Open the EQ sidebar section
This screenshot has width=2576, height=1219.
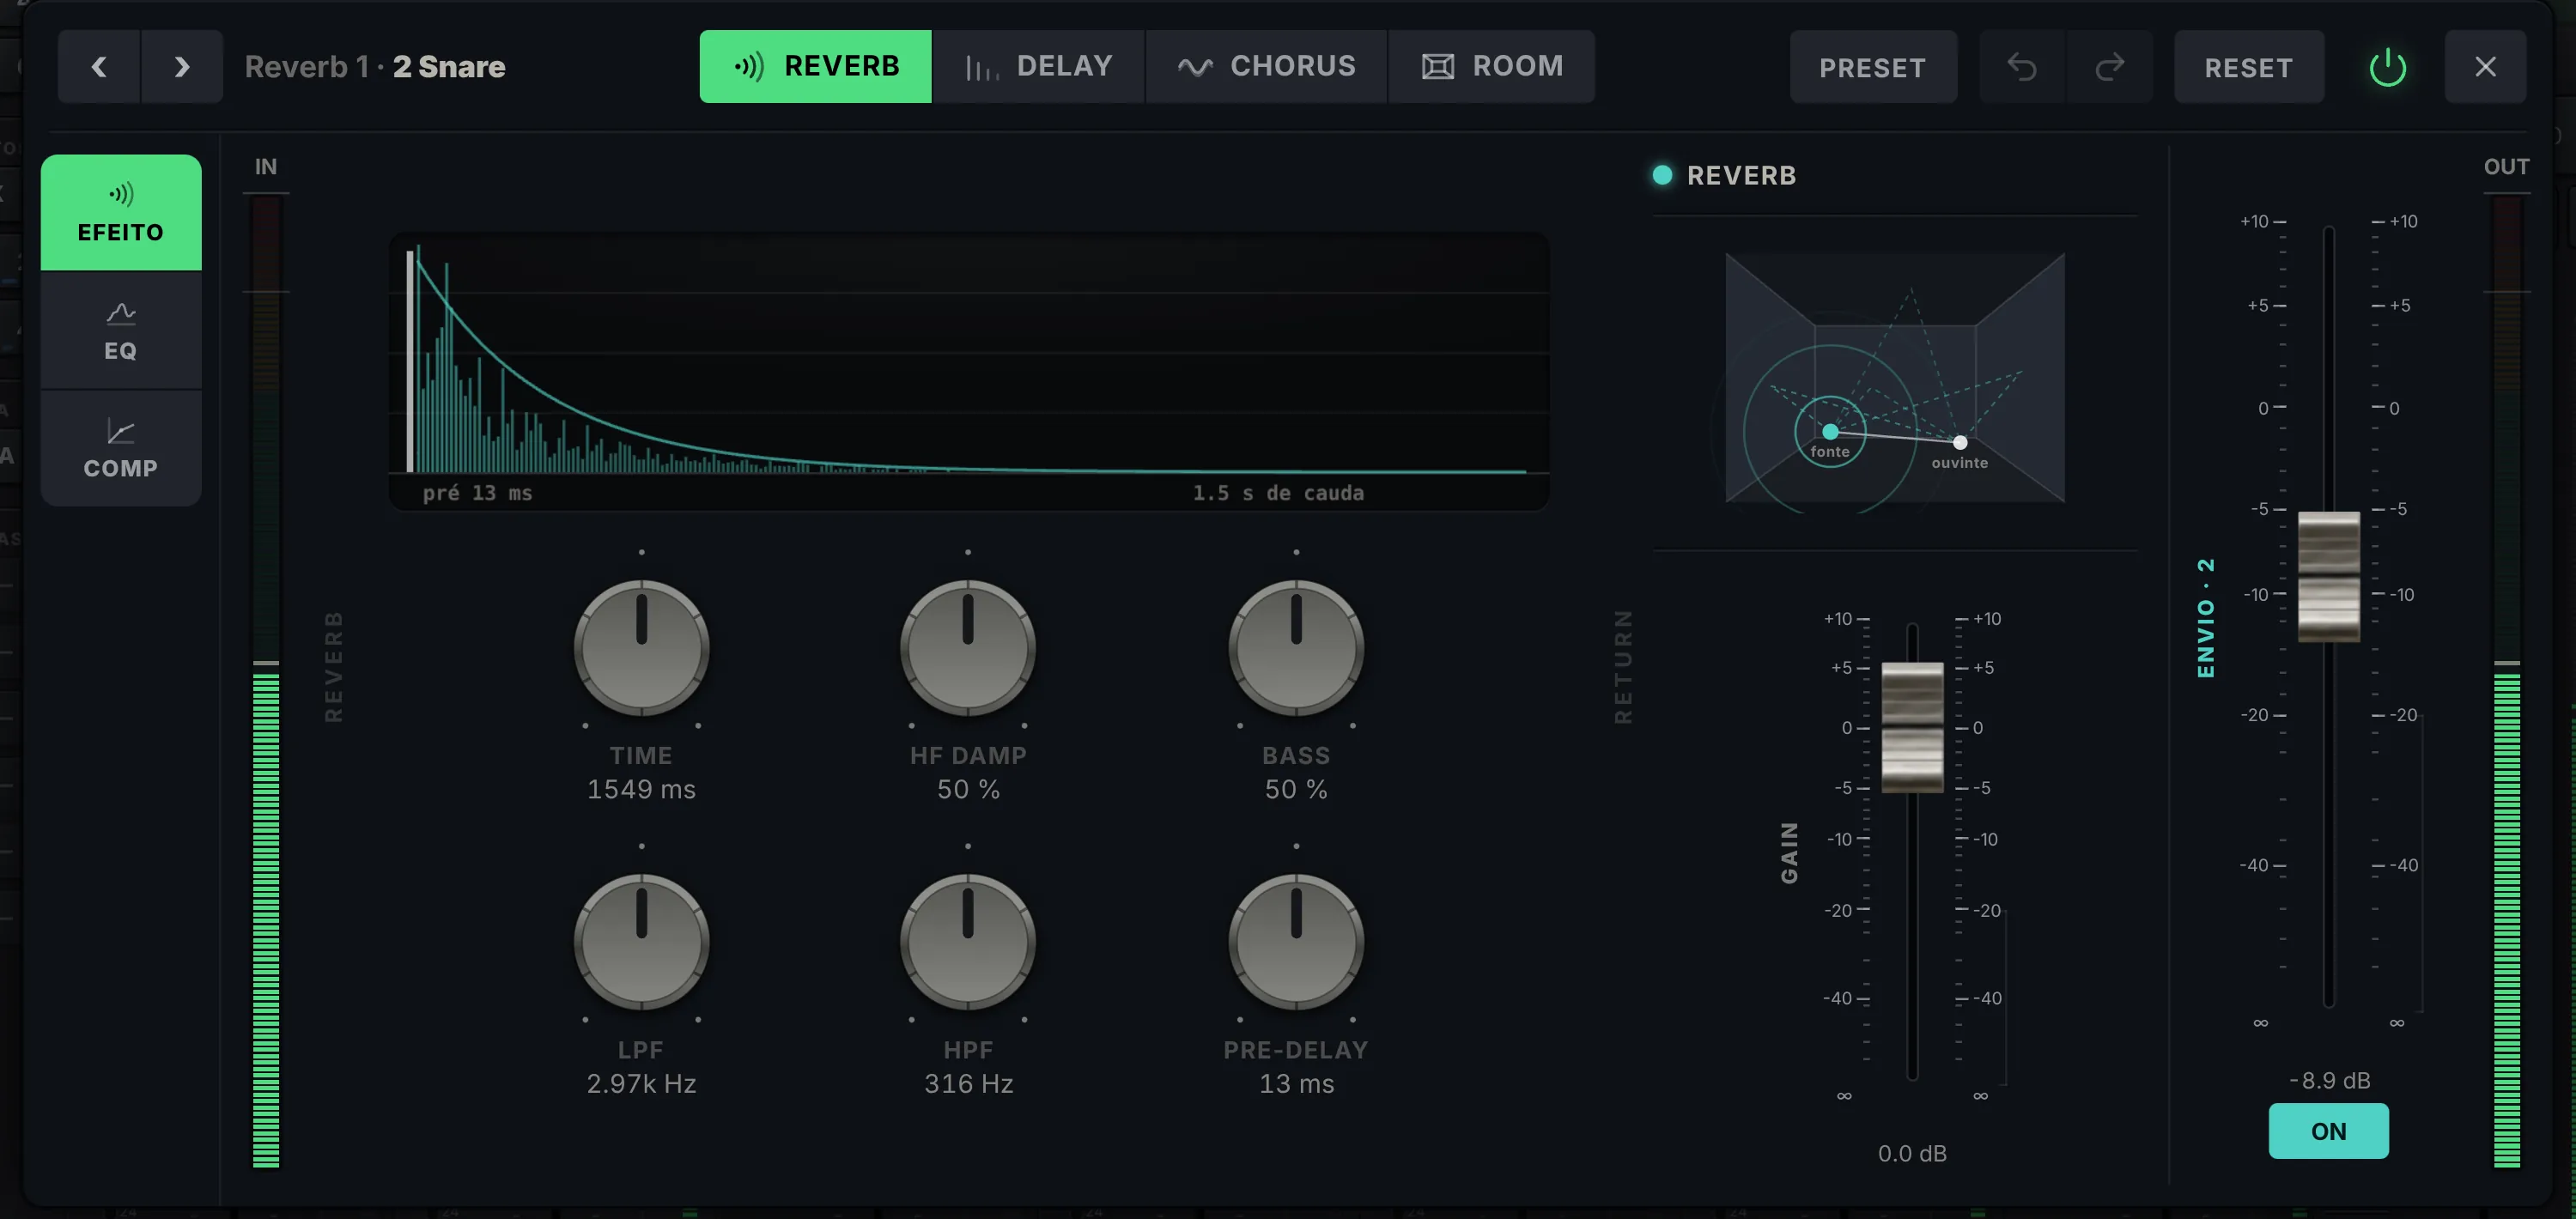click(x=121, y=330)
